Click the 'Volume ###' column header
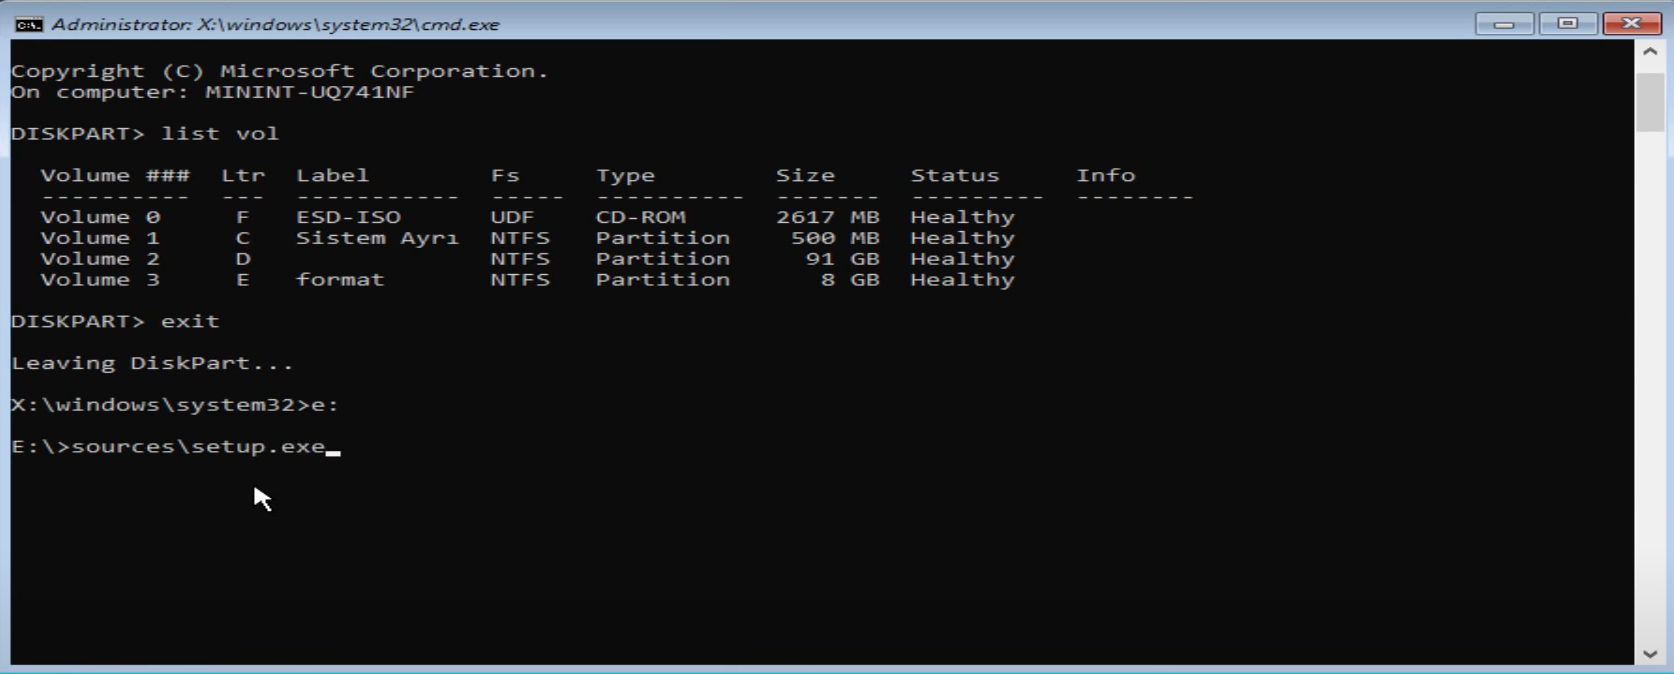Viewport: 1674px width, 674px height. point(115,175)
